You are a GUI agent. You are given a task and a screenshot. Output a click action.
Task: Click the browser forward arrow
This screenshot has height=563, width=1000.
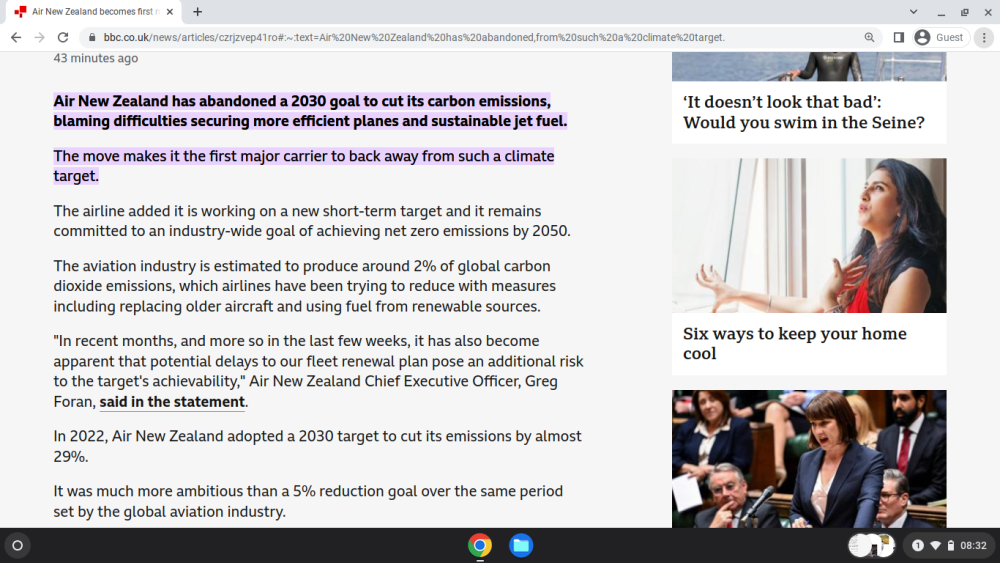(x=40, y=38)
